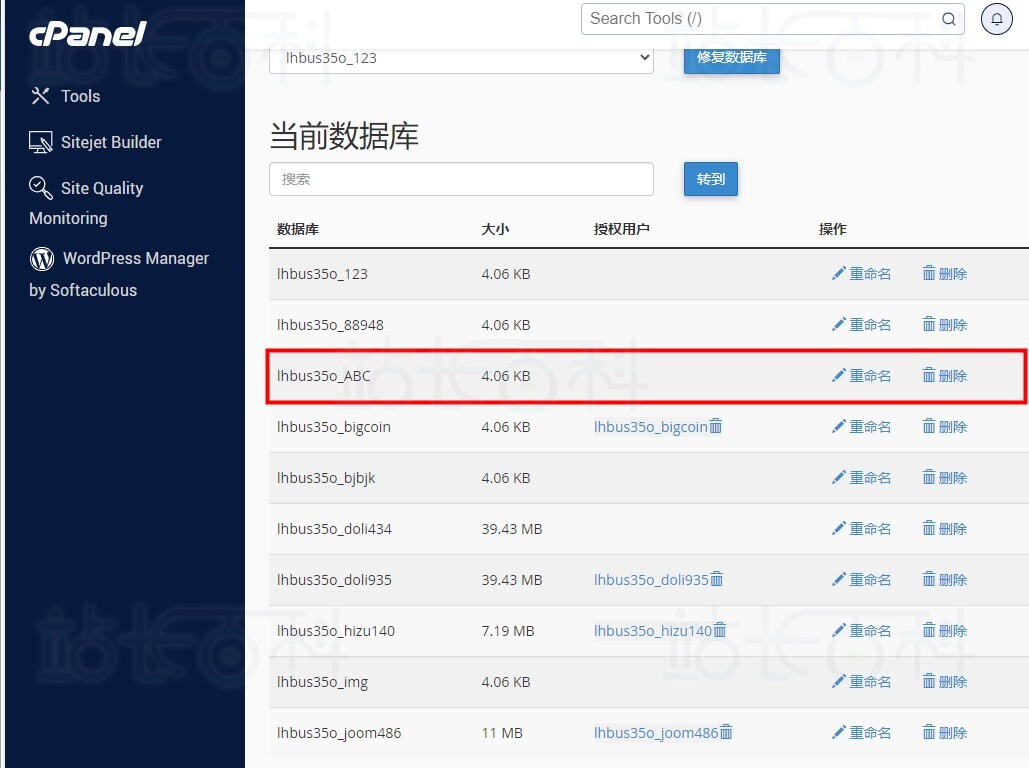Click the pencil icon next to lhbus35o_ABC
1029x768 pixels.
(840, 375)
